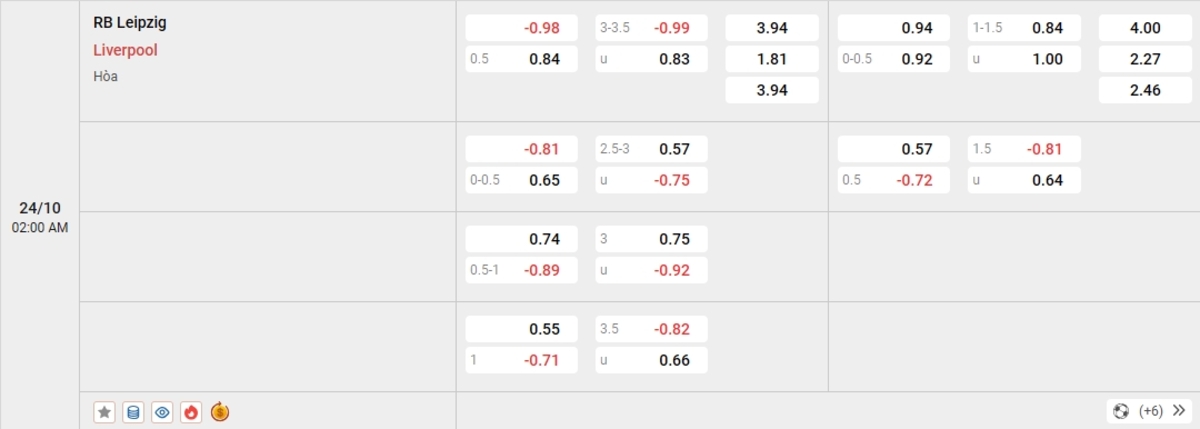The width and height of the screenshot is (1200, 429).
Task: Select the first-half 4.00 home odds
Action: (x=1145, y=28)
